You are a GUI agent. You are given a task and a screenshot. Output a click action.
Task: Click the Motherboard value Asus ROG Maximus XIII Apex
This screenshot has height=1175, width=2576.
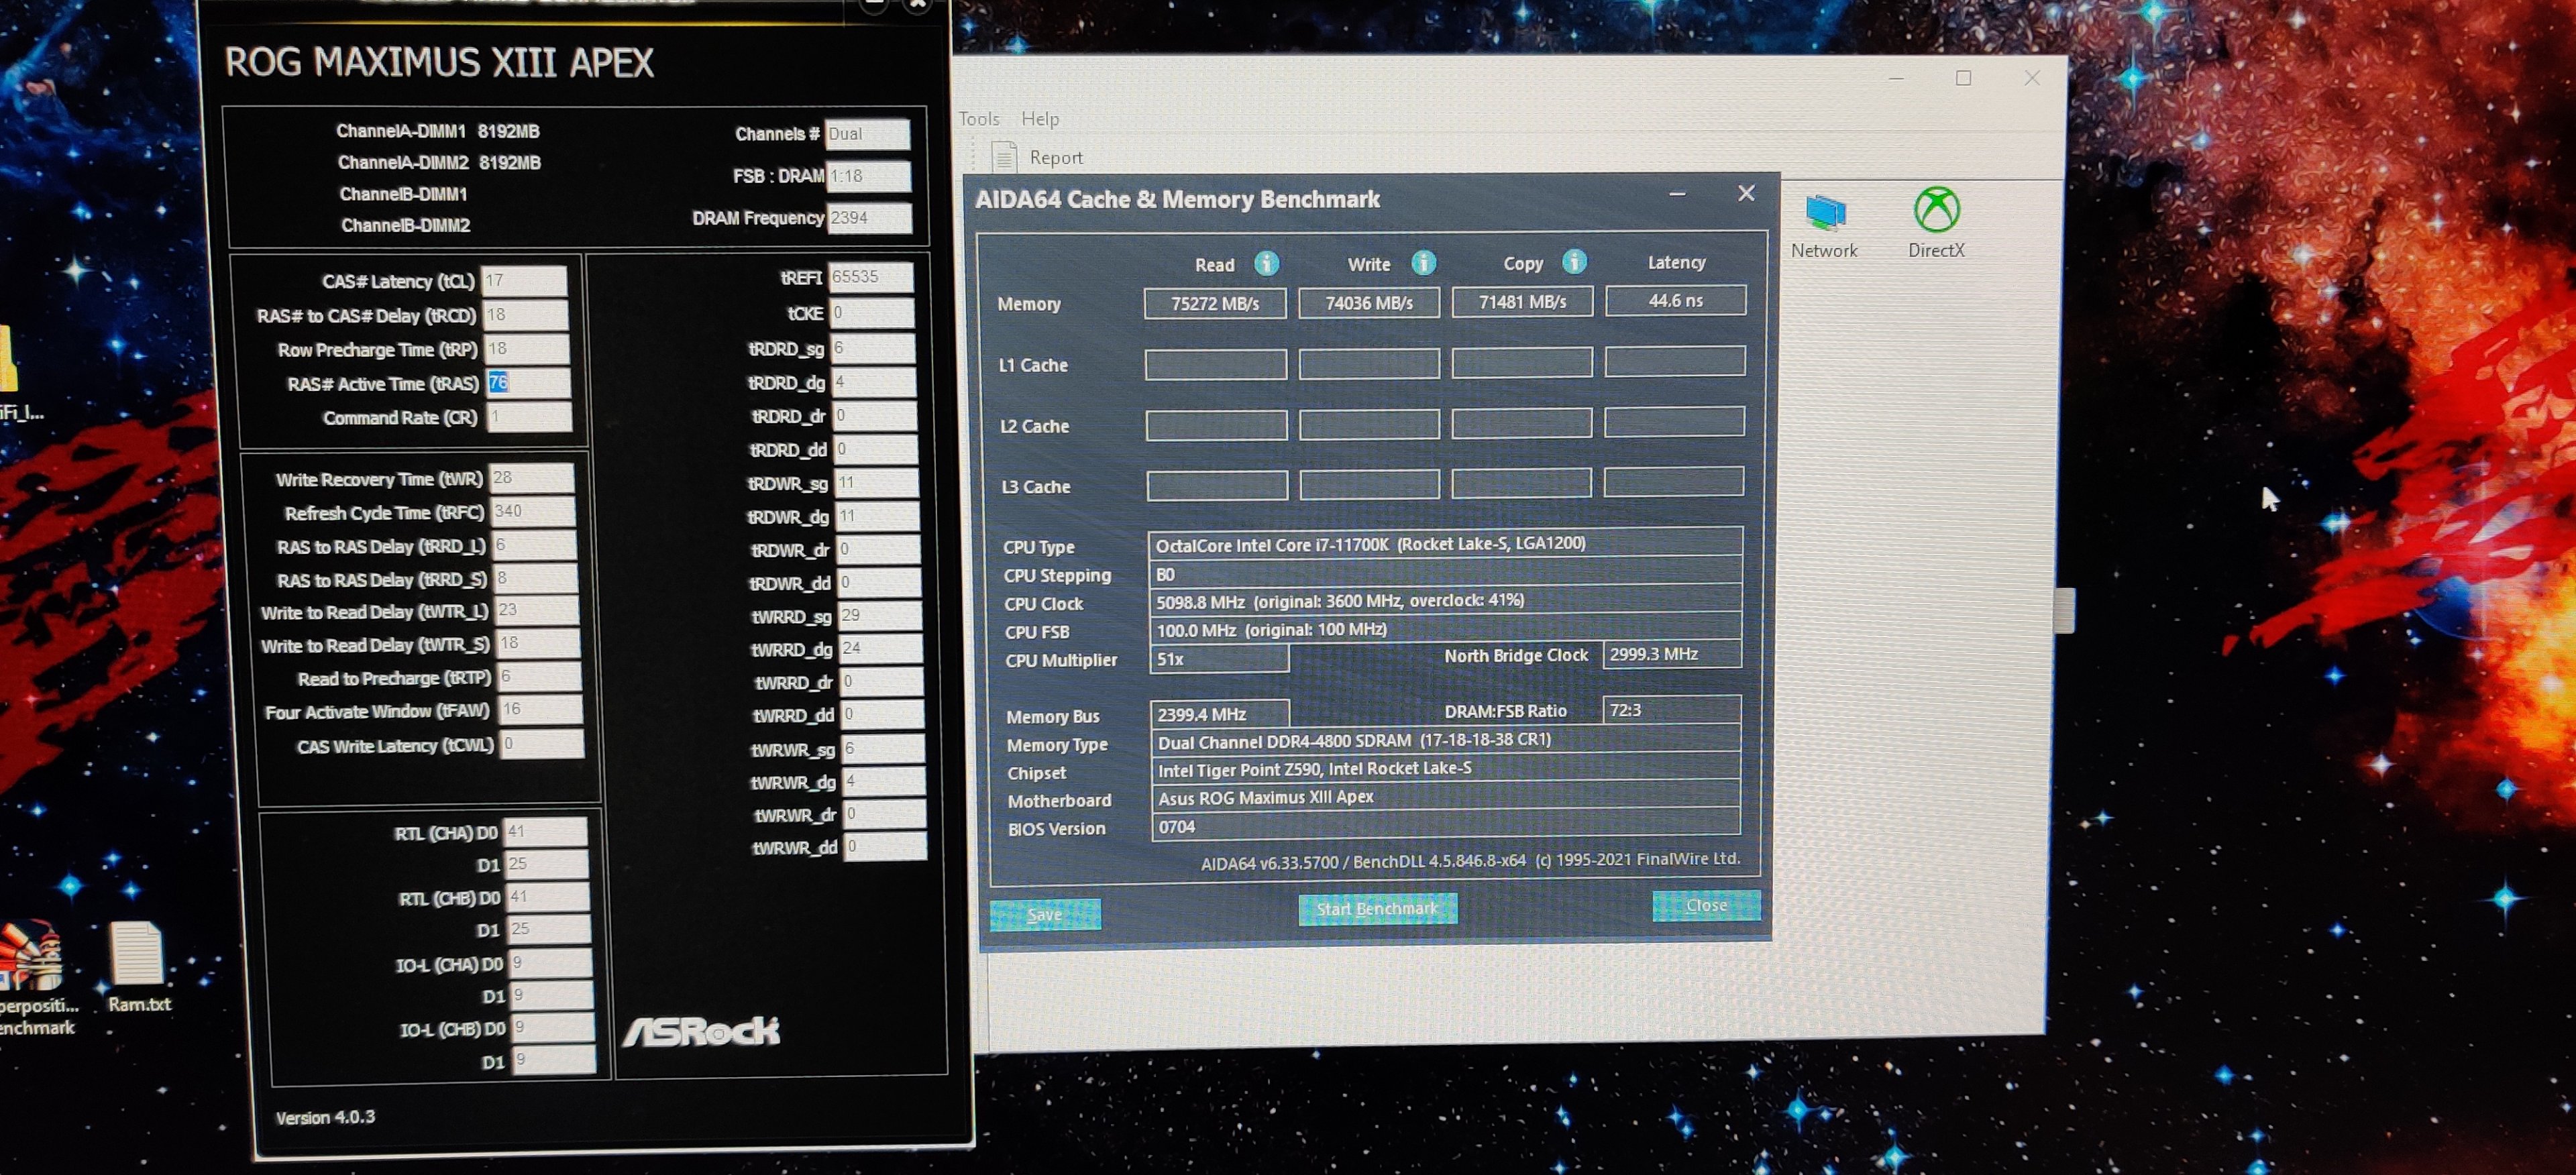point(1266,798)
